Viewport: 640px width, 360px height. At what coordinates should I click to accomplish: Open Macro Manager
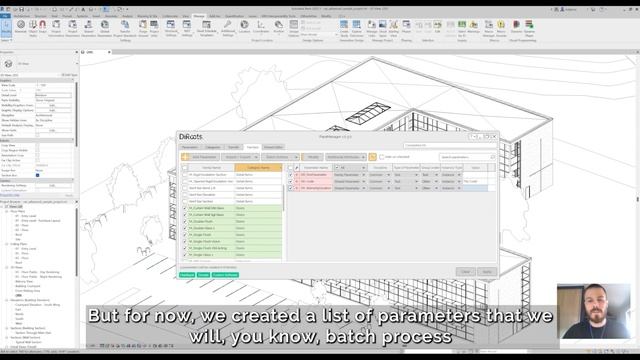point(489,28)
